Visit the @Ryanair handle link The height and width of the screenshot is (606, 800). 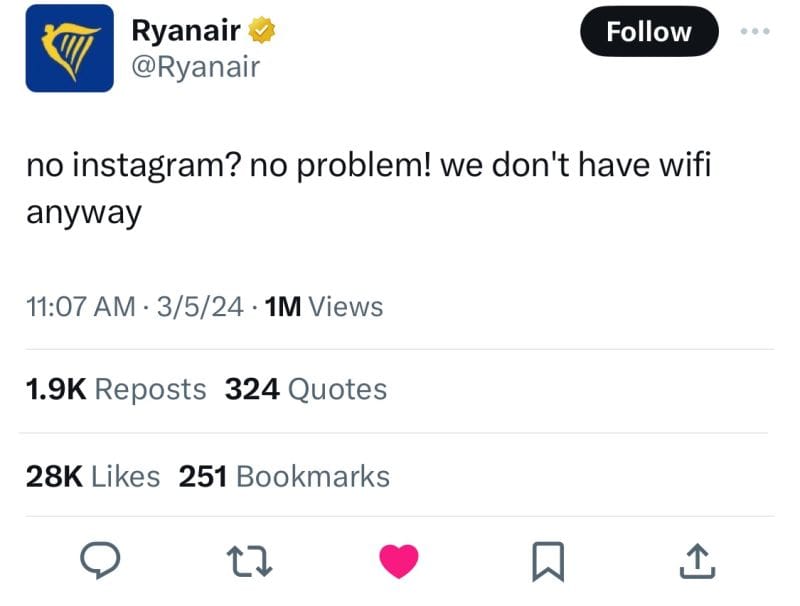(x=196, y=67)
